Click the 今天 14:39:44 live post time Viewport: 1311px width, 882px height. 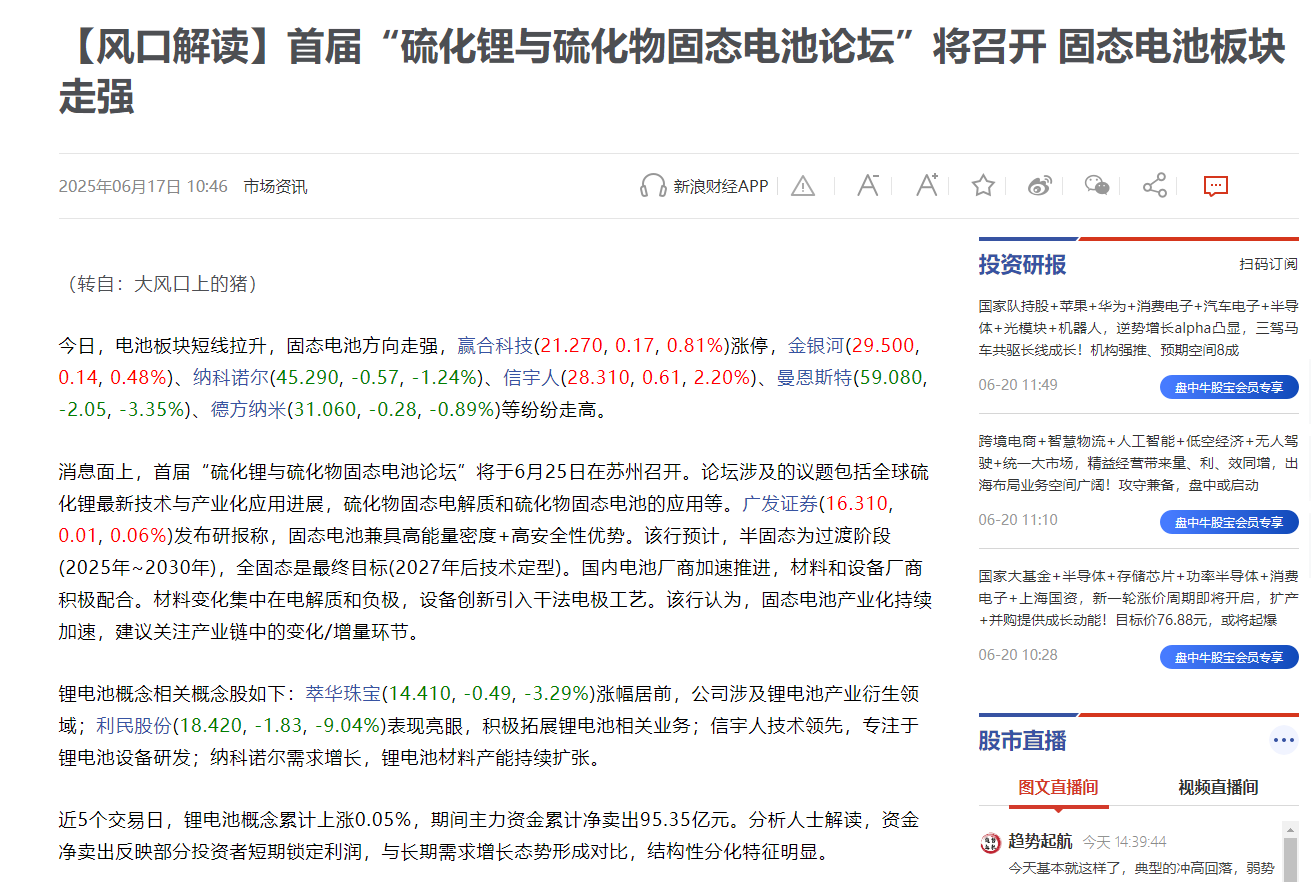point(1124,842)
